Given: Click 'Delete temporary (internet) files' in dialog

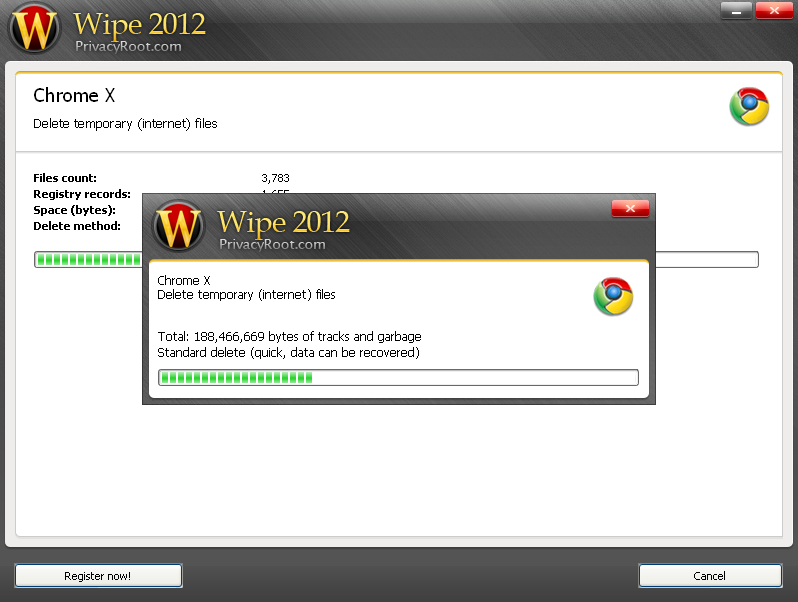Looking at the screenshot, I should 246,295.
